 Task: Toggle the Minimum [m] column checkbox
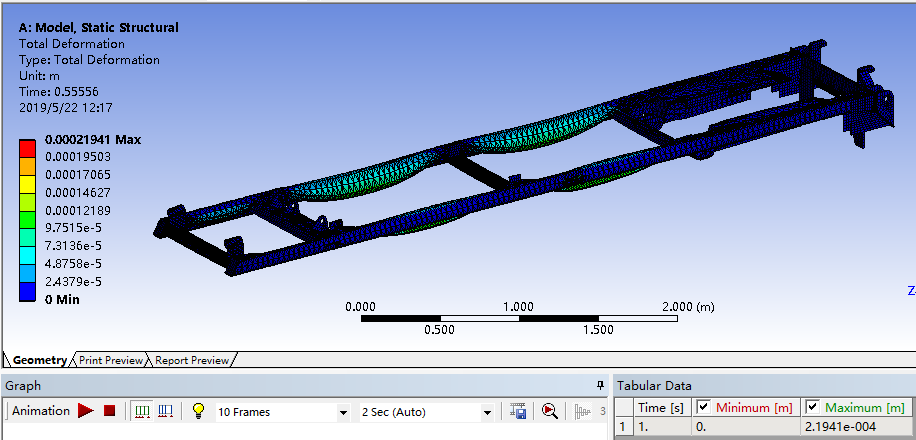click(x=703, y=407)
